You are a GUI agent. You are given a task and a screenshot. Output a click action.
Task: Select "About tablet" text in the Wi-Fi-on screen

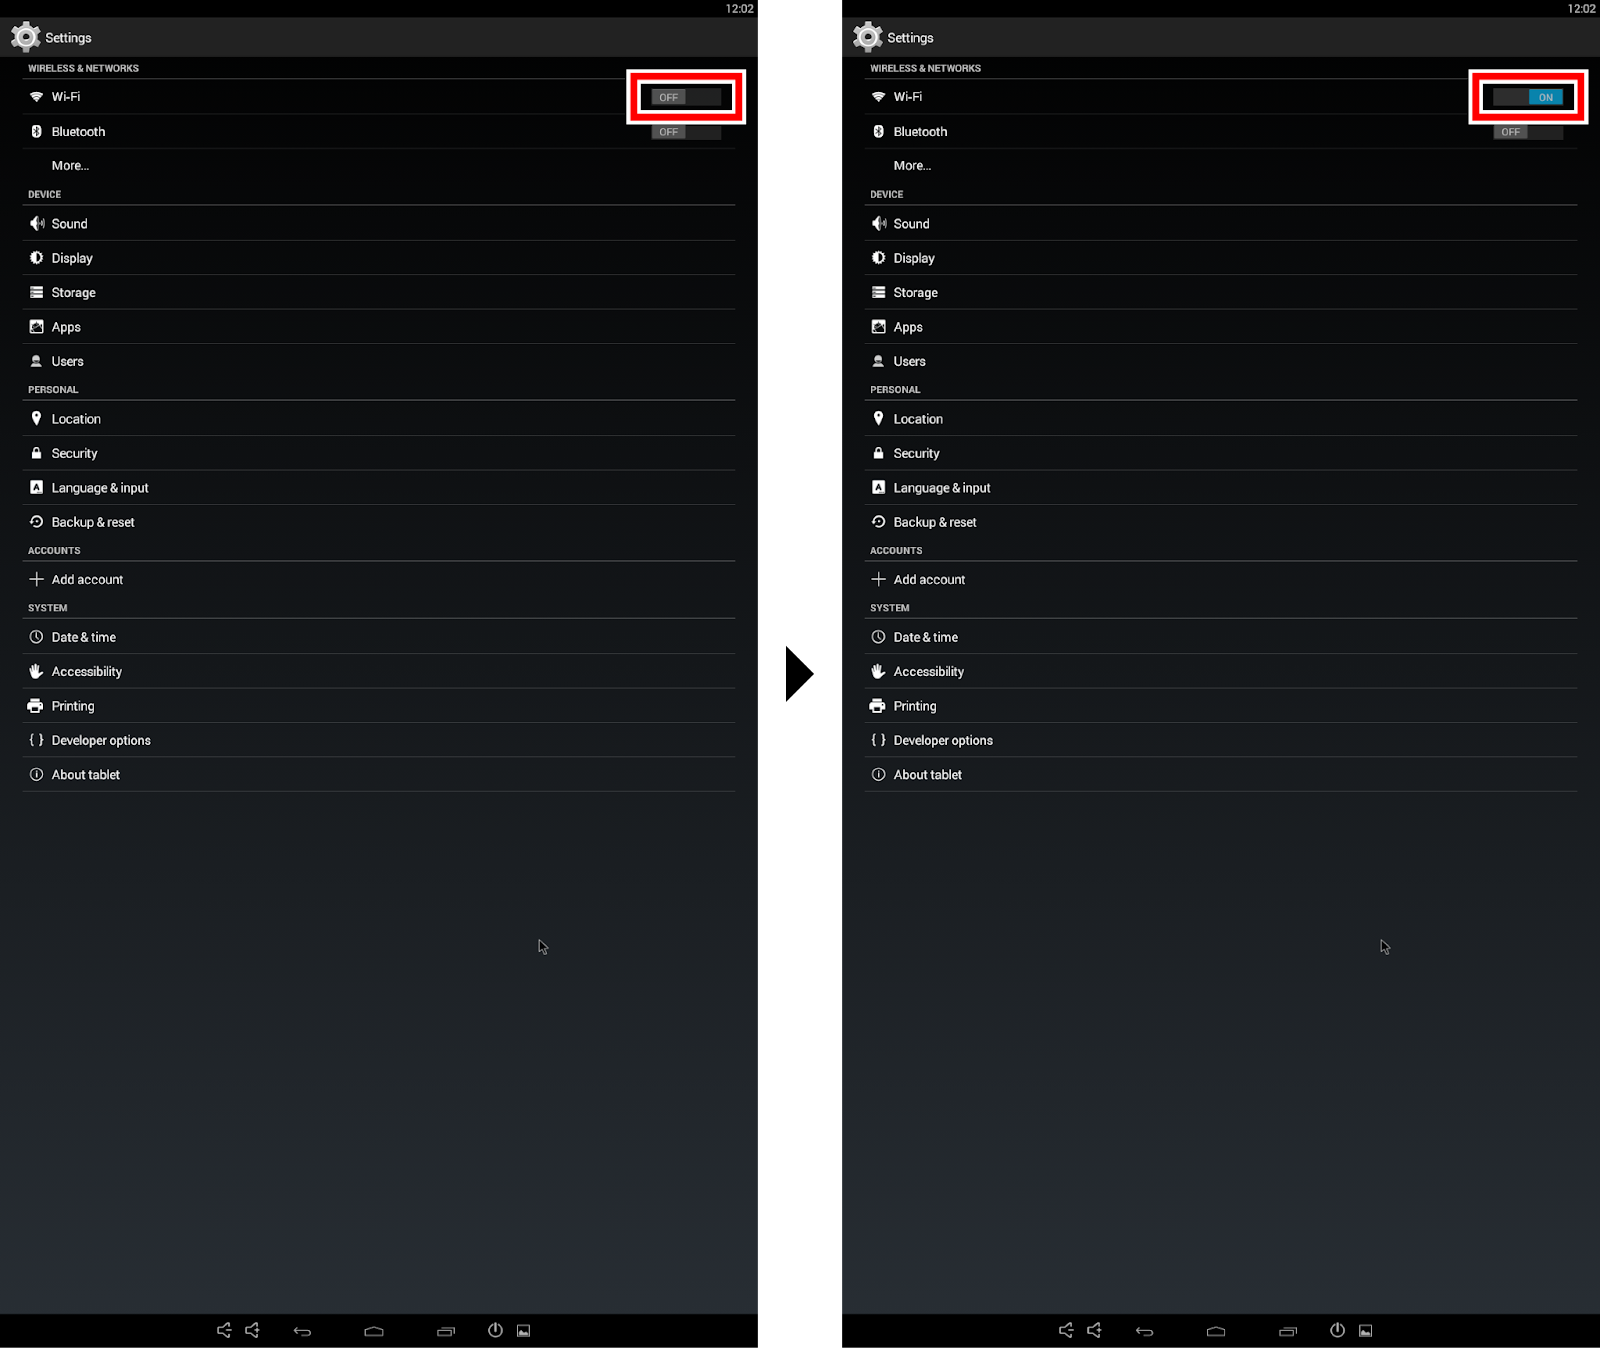click(x=927, y=775)
